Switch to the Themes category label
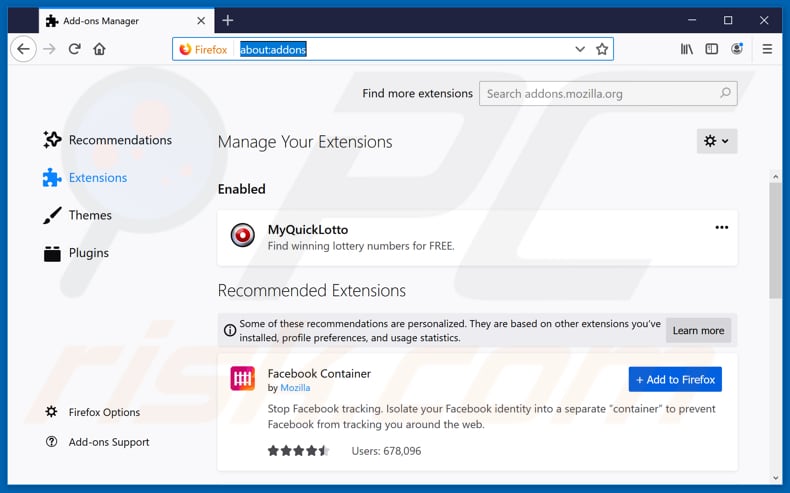Image resolution: width=790 pixels, height=493 pixels. [x=90, y=215]
